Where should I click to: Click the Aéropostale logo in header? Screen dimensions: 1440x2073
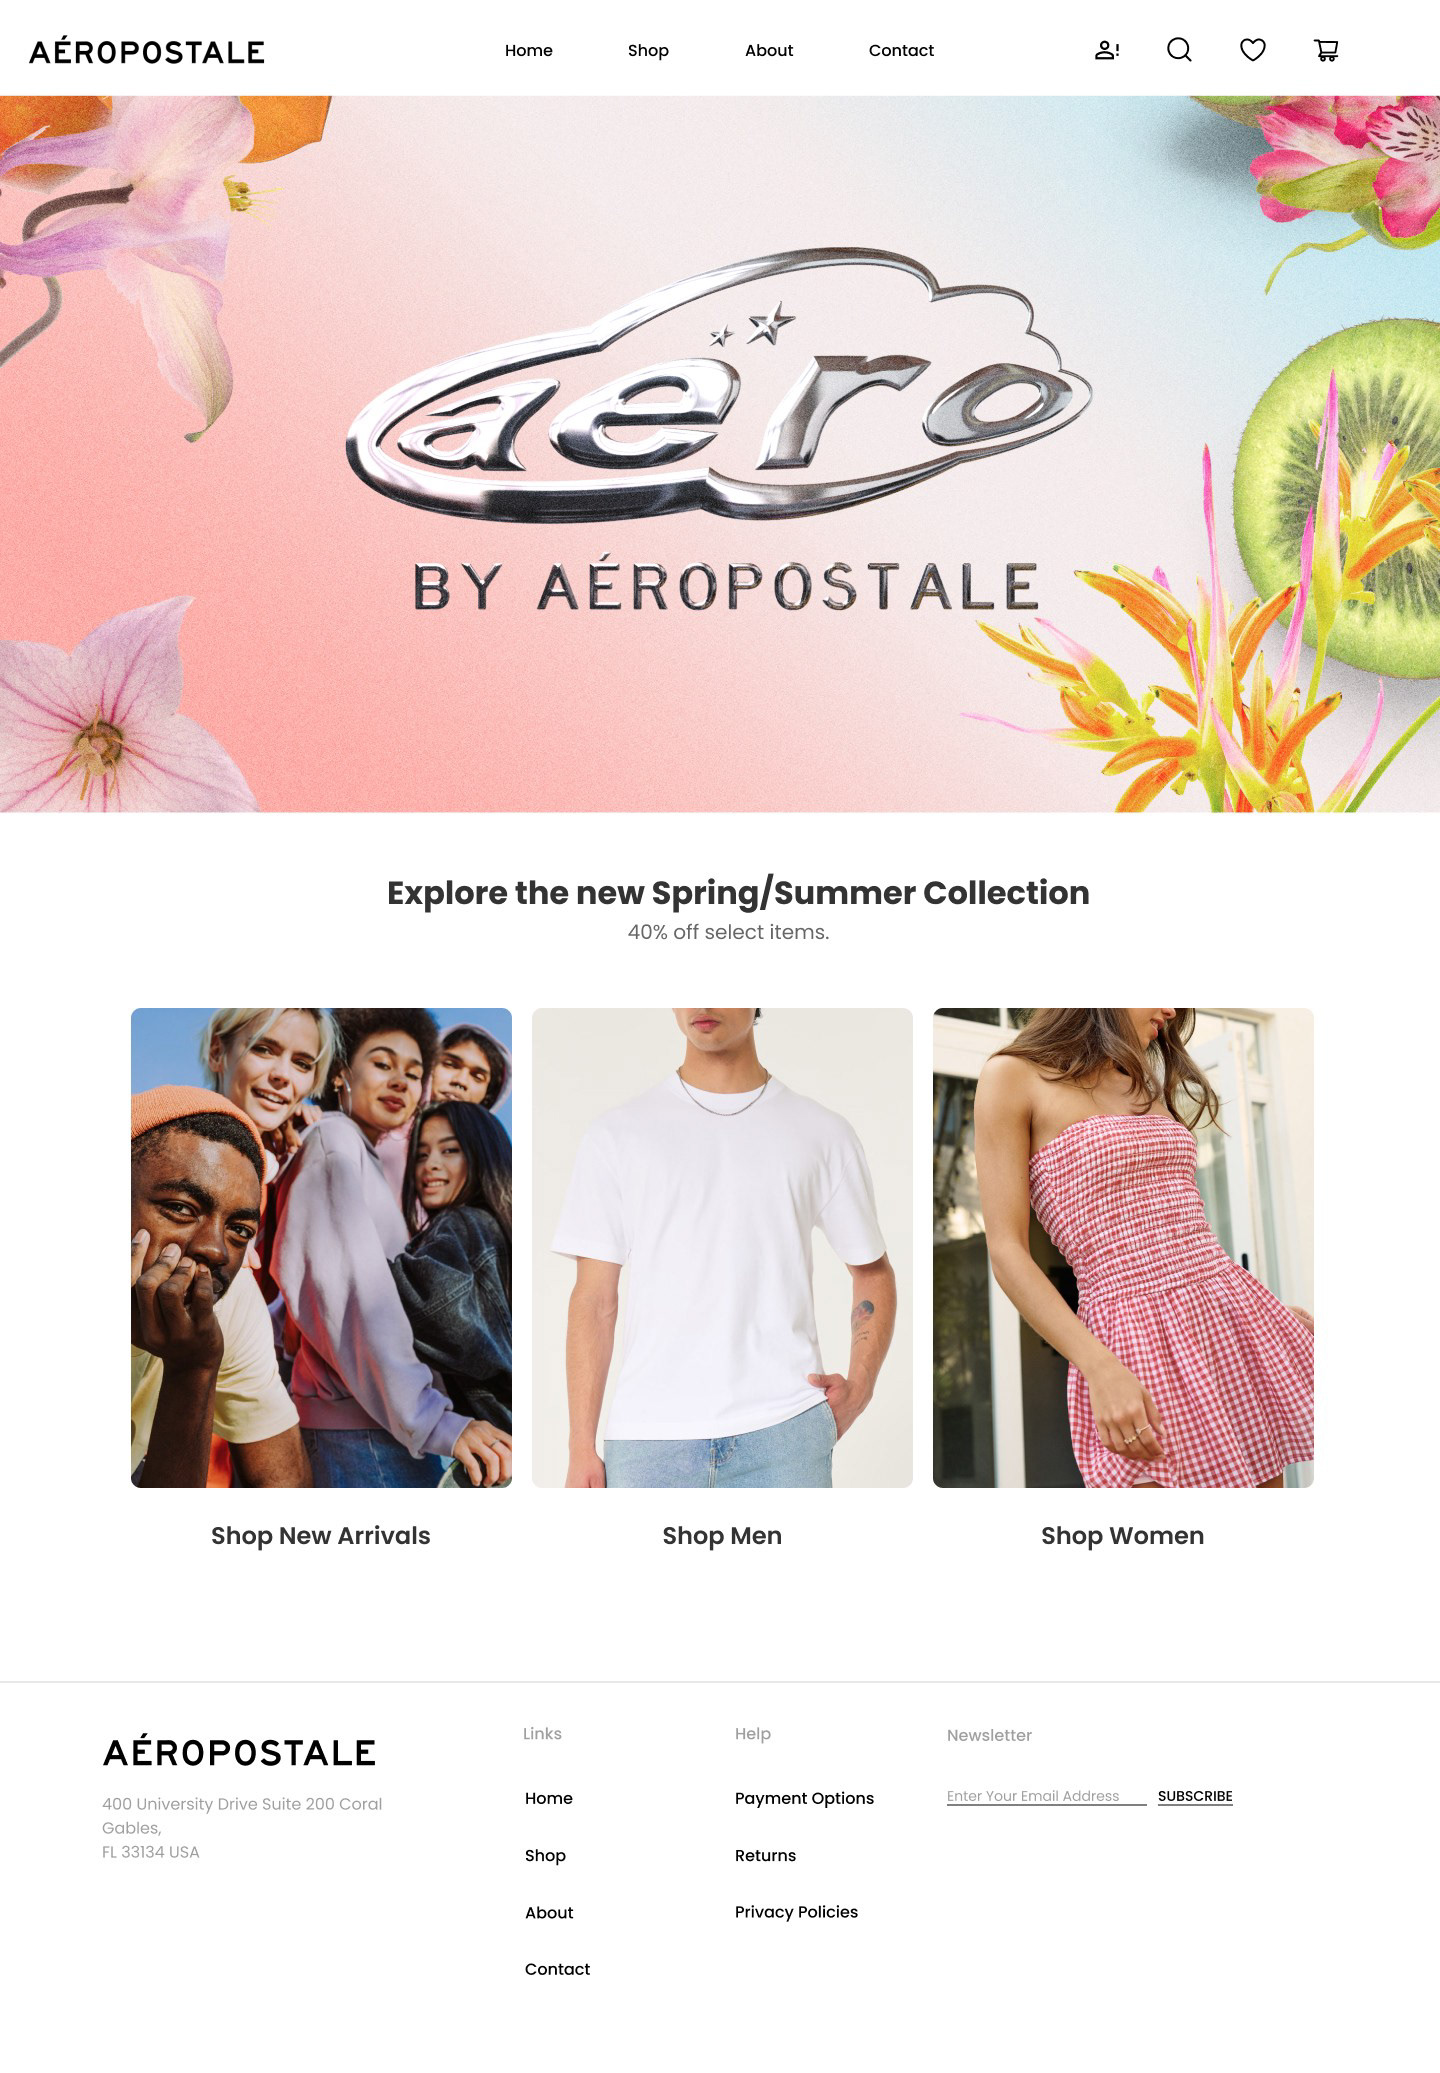(147, 51)
